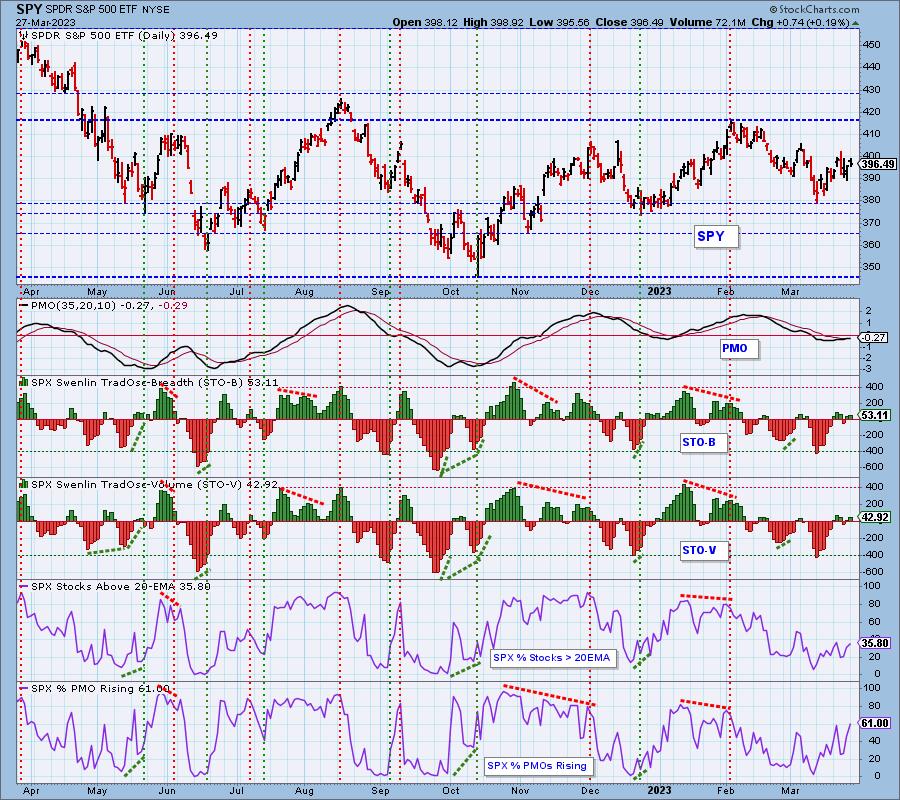Click the green up-arrow beside the Chg value
The image size is (900, 800).
click(855, 24)
